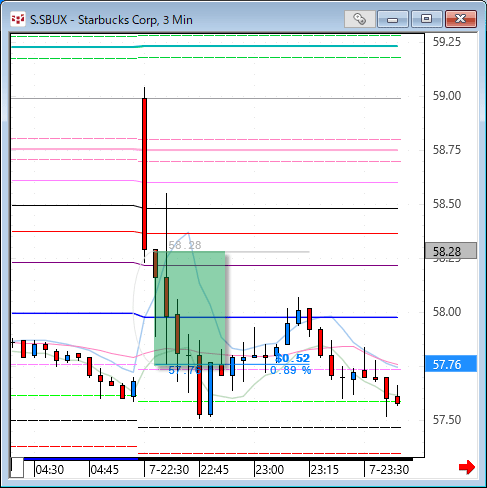Click the blue 57.76 label inside chart
The width and height of the screenshot is (487, 488).
tap(185, 370)
